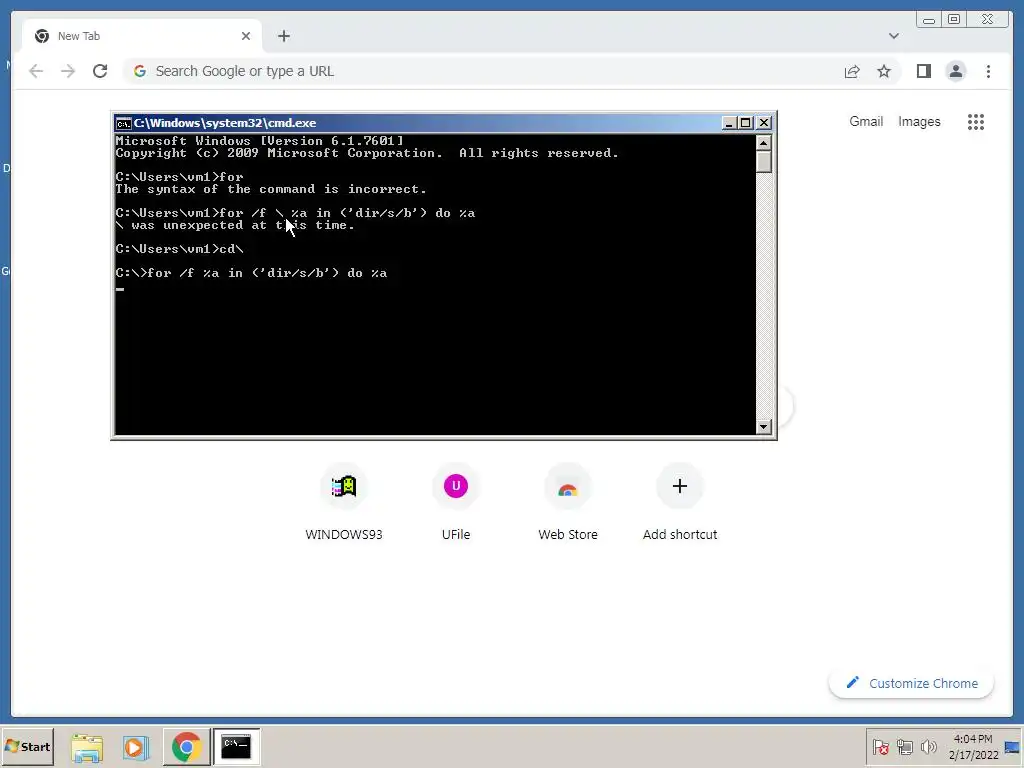
Task: Open the Google apps grid
Action: pos(976,121)
